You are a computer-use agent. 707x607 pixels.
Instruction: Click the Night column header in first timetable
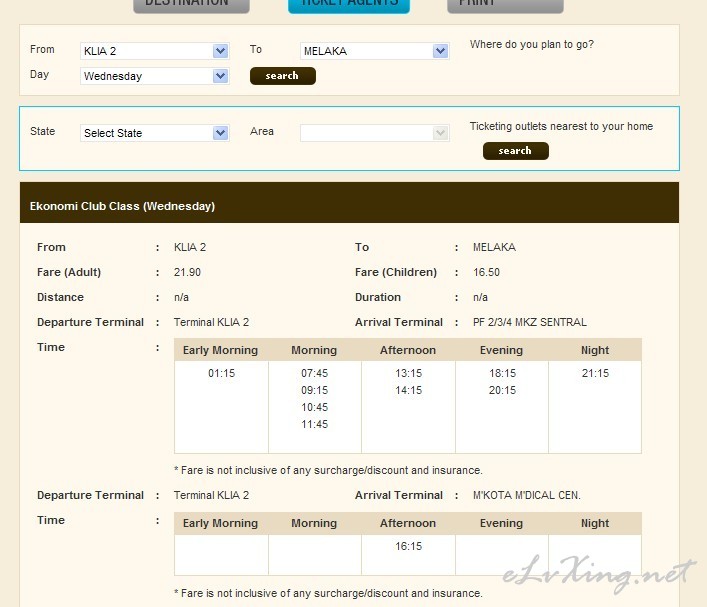coord(595,350)
